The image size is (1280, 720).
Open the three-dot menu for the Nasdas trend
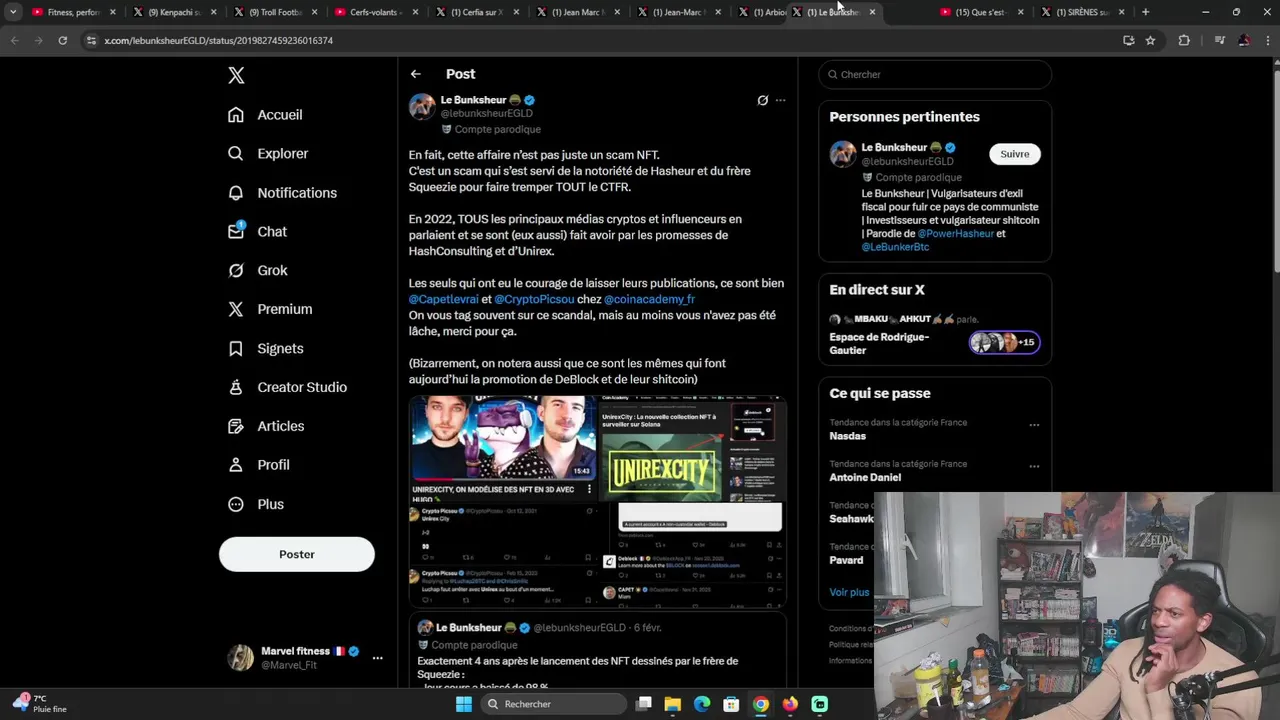(1034, 425)
